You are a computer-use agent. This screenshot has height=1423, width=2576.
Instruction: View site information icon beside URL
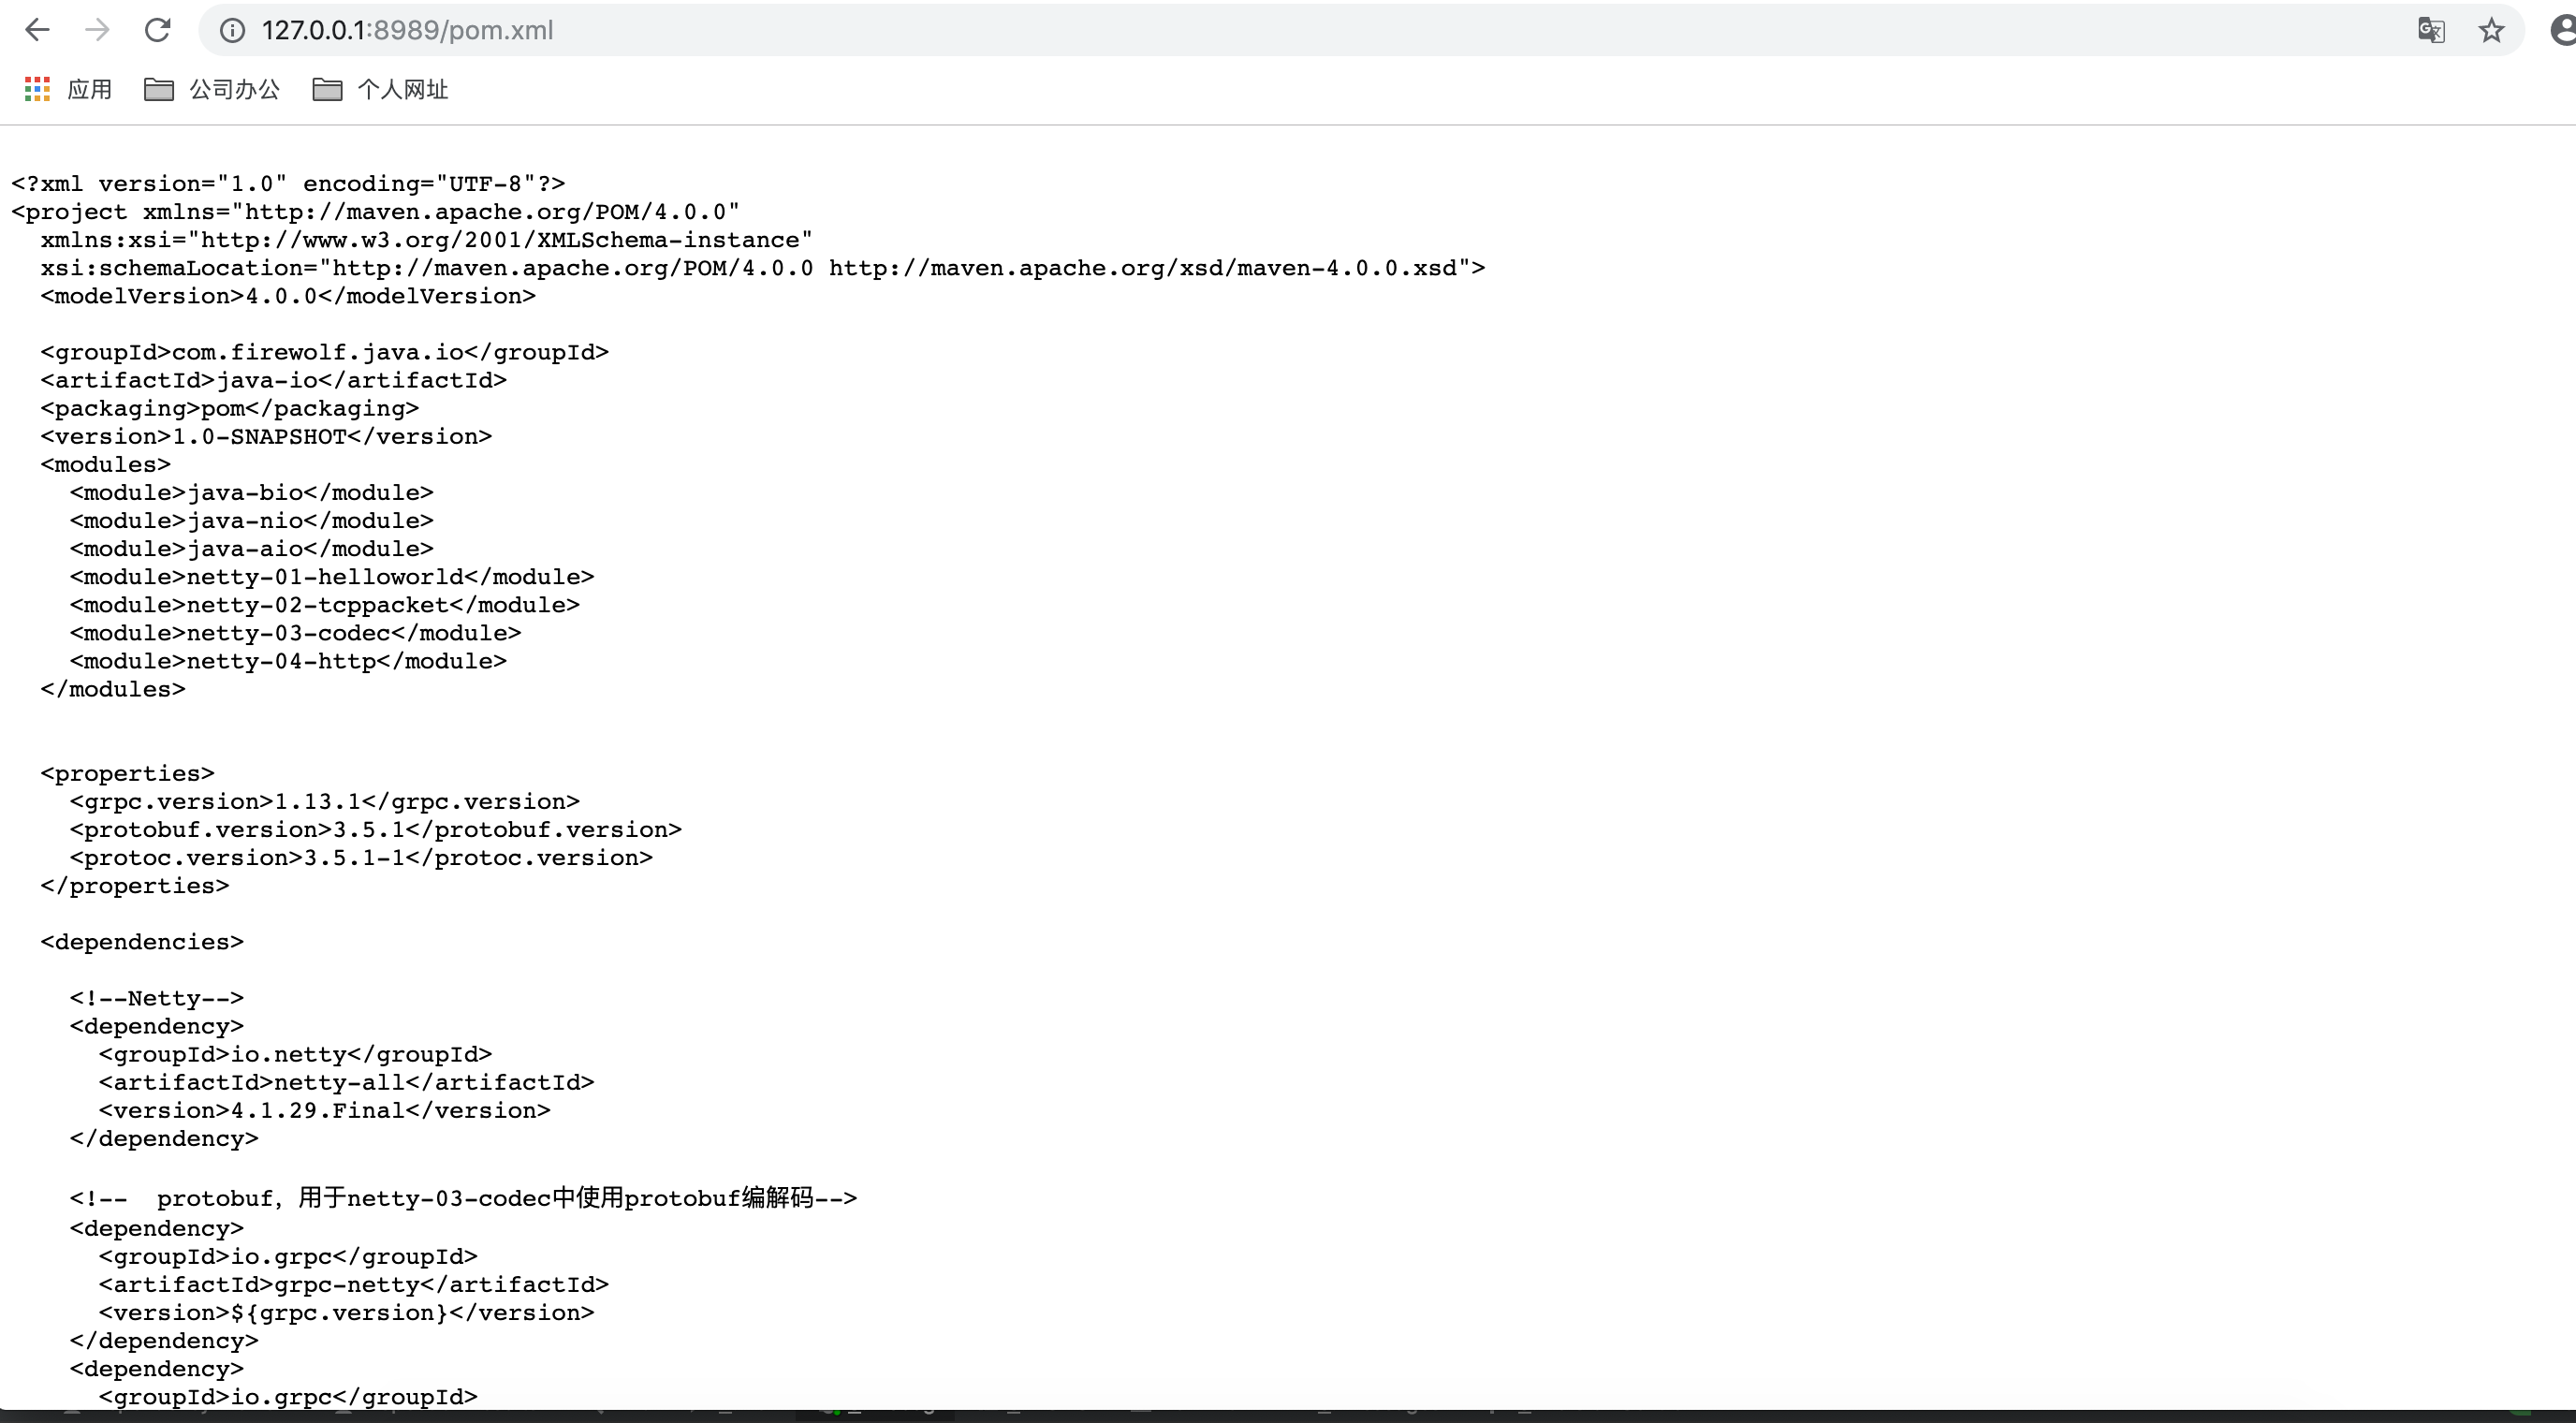[x=232, y=31]
